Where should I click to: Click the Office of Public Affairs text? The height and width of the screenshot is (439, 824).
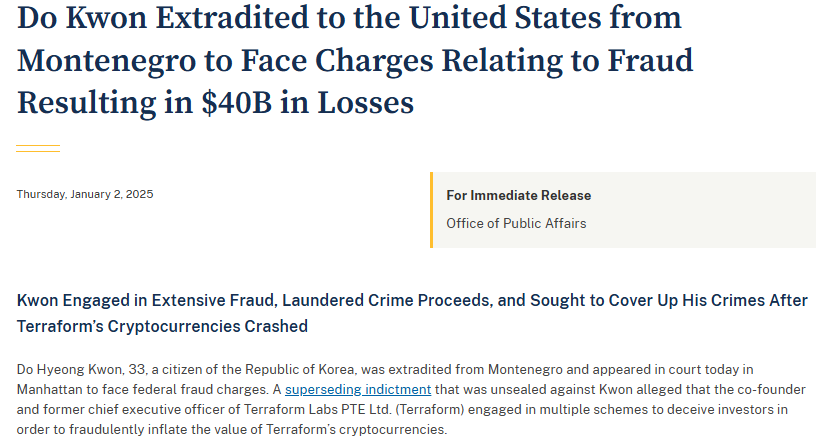click(x=516, y=223)
